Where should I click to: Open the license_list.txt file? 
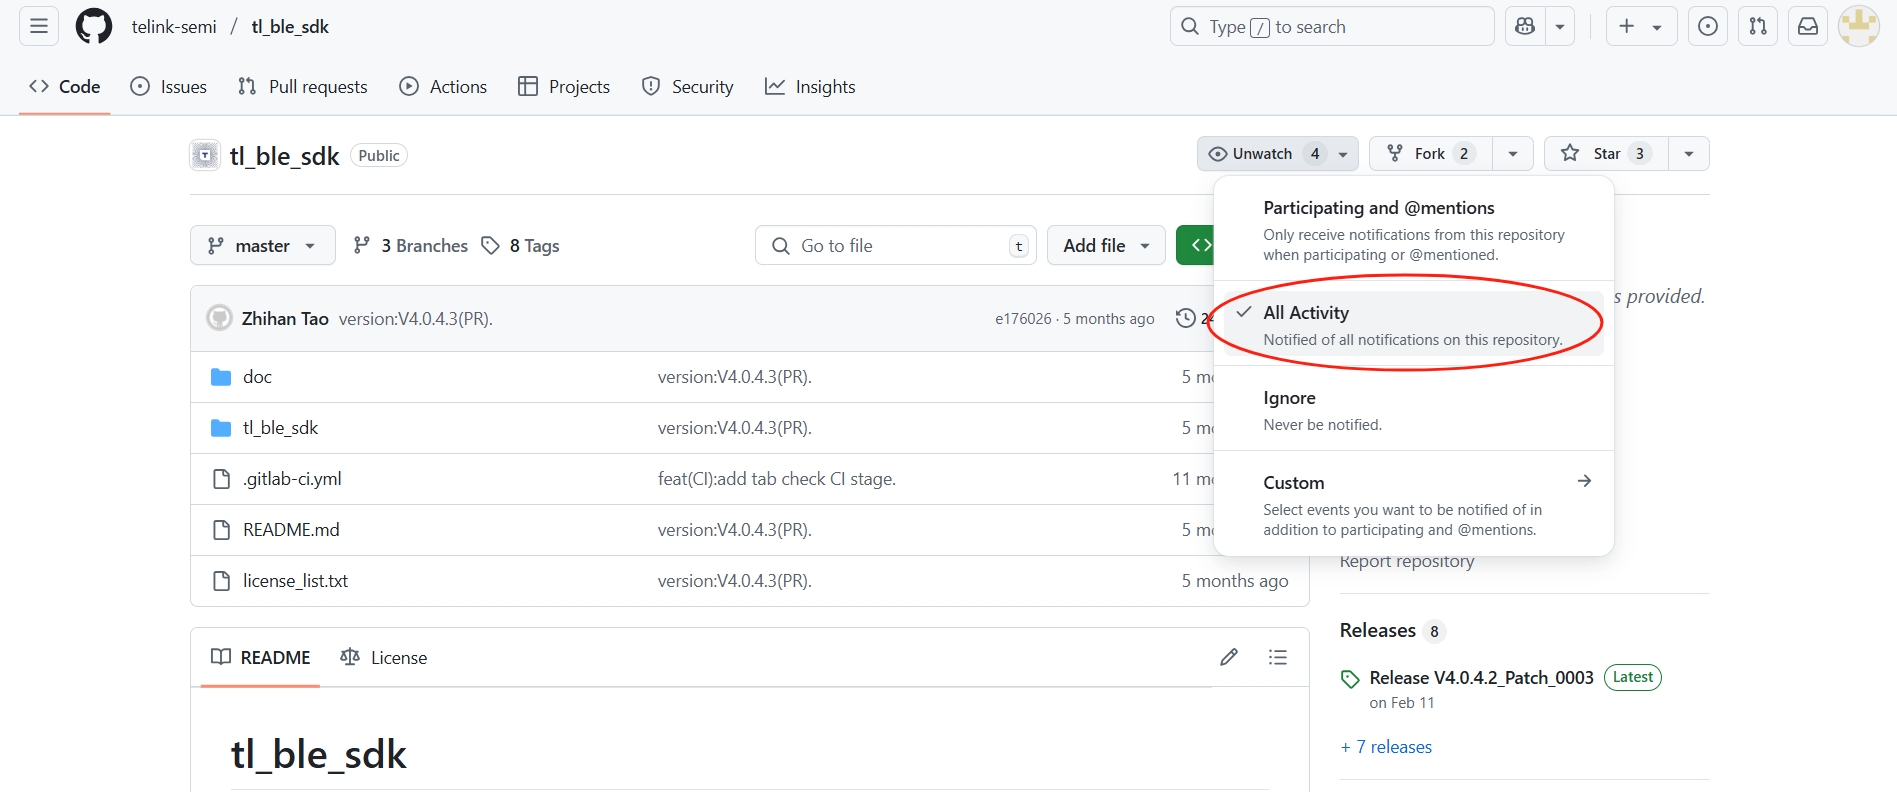(x=295, y=581)
